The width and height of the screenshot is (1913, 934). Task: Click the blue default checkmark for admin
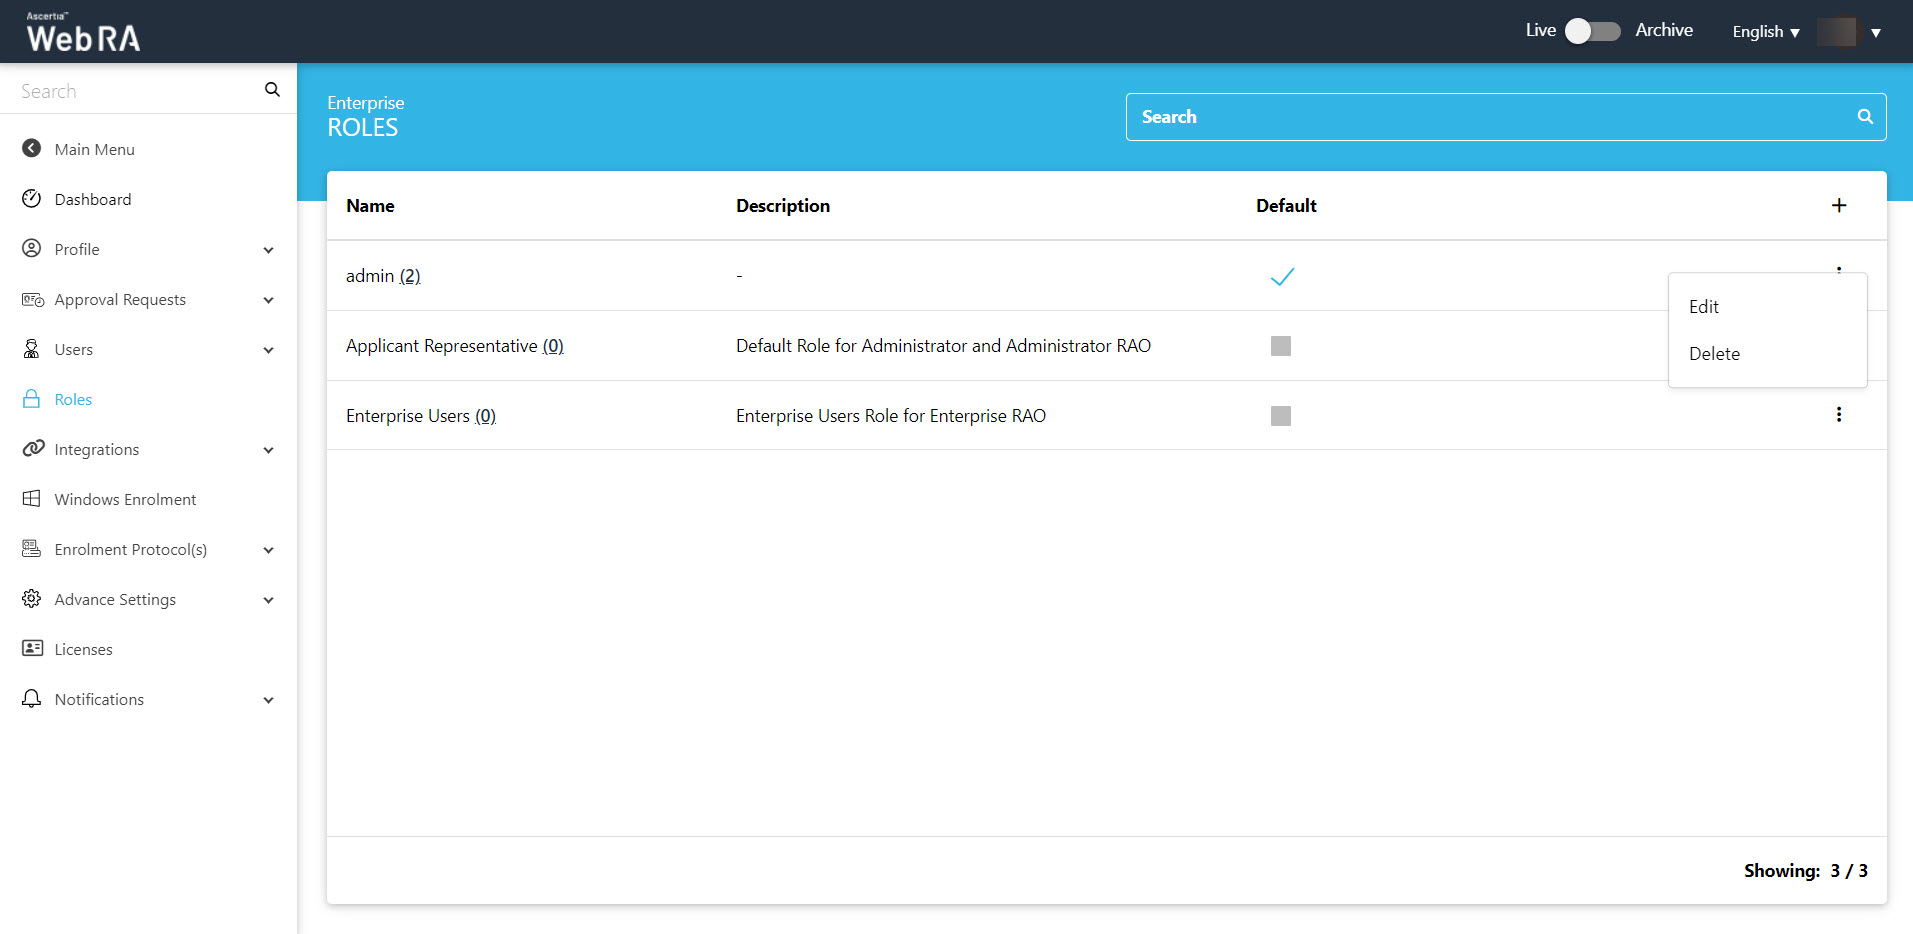click(x=1282, y=277)
